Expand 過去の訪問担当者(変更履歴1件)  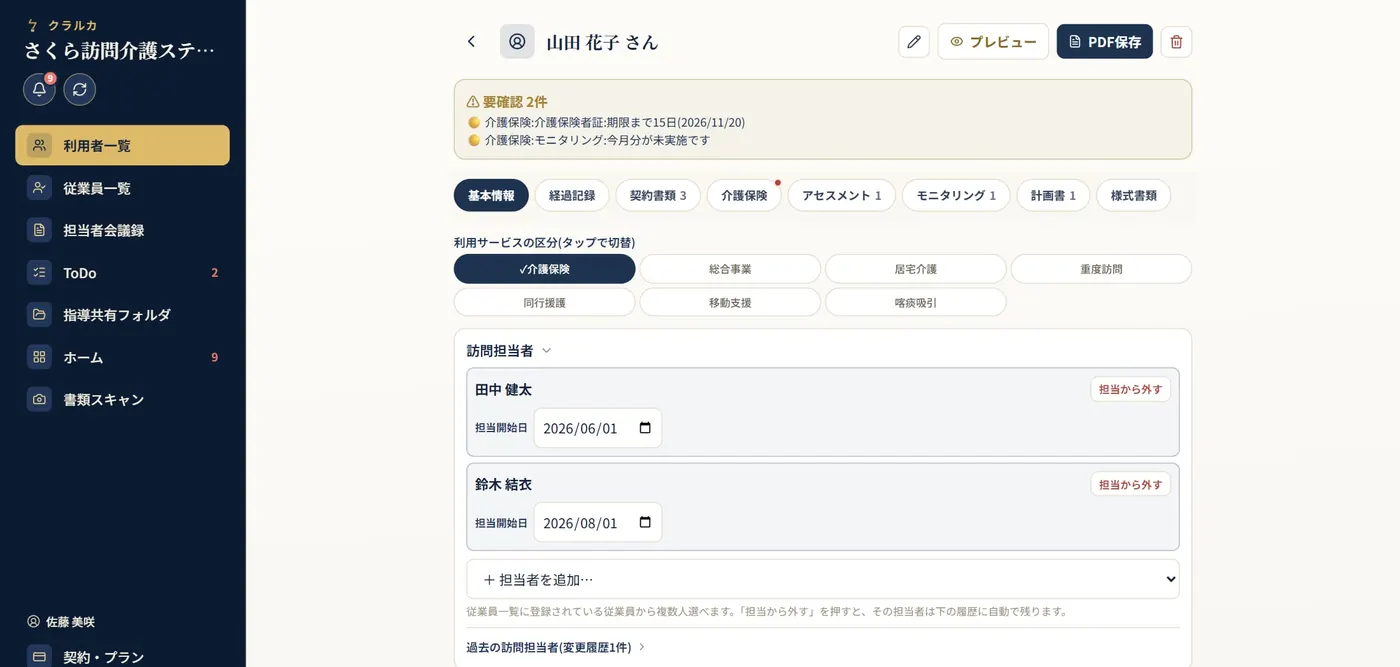click(556, 647)
